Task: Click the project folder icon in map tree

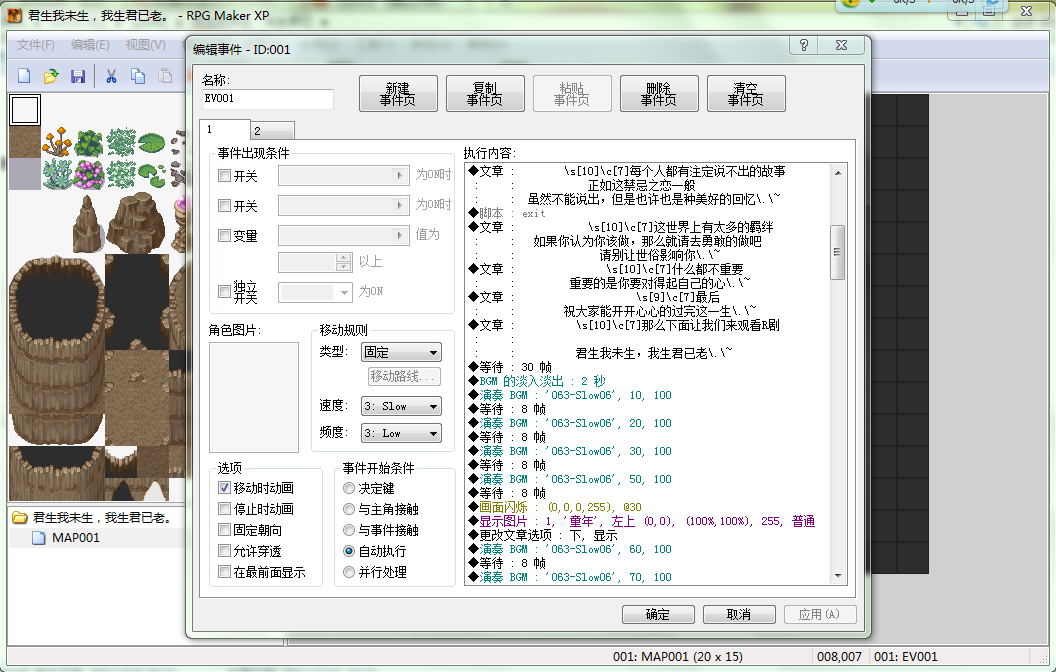Action: [20, 518]
